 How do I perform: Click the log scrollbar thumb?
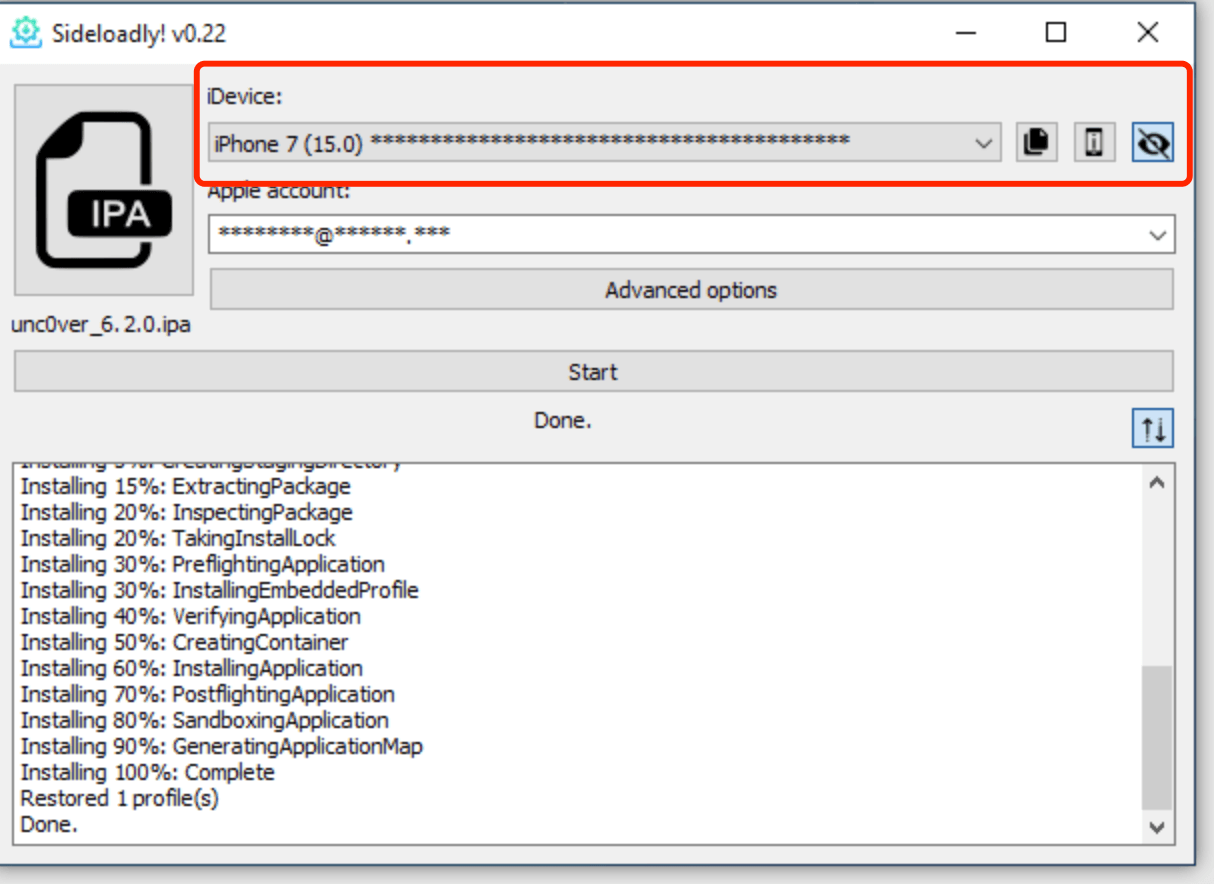[1158, 738]
